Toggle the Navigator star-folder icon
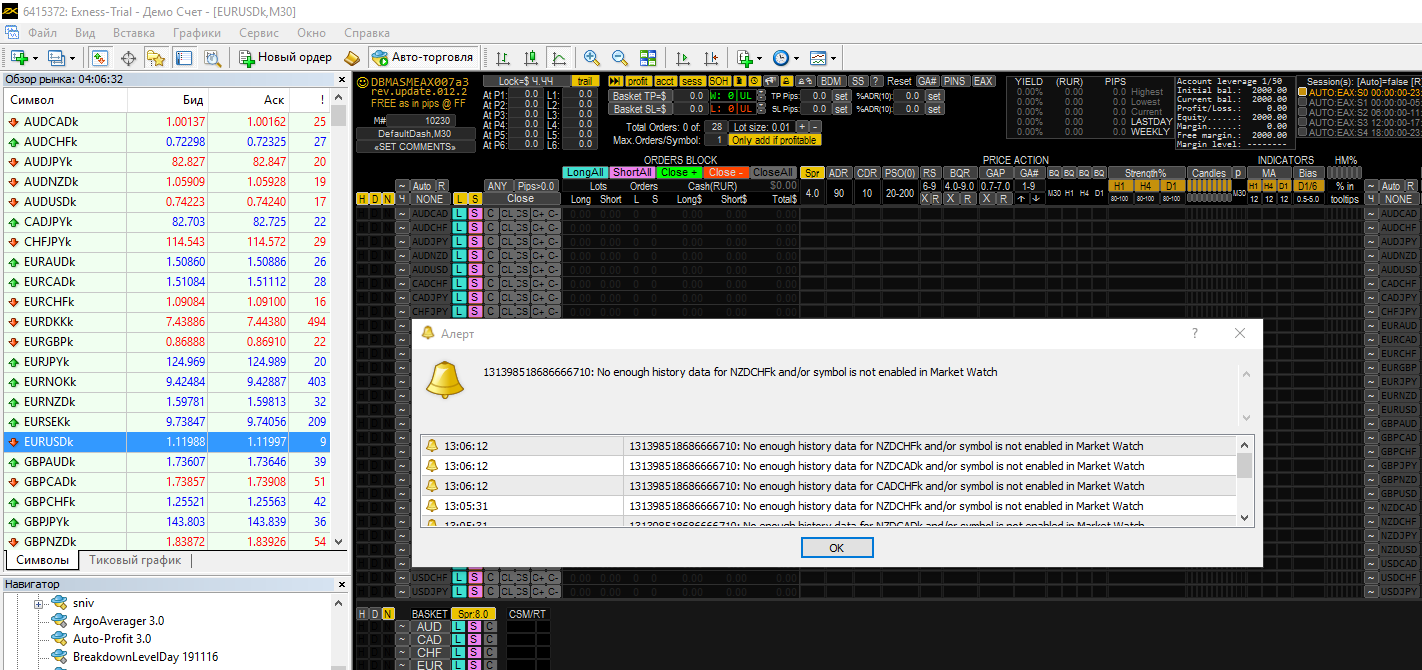 pos(155,57)
